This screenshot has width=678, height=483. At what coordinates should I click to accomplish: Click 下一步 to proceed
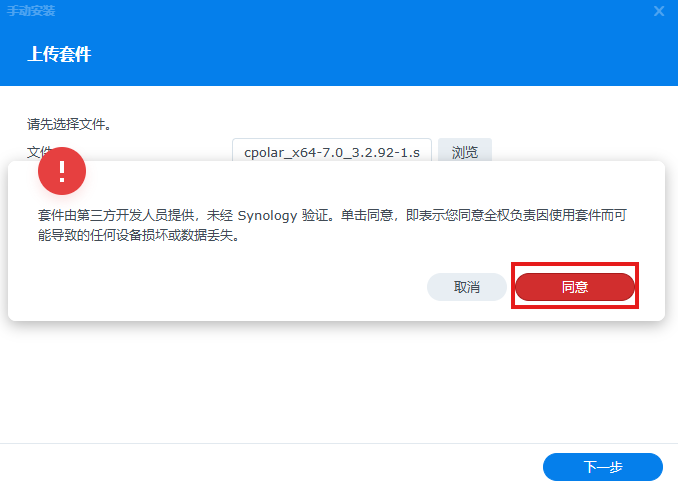[602, 467]
